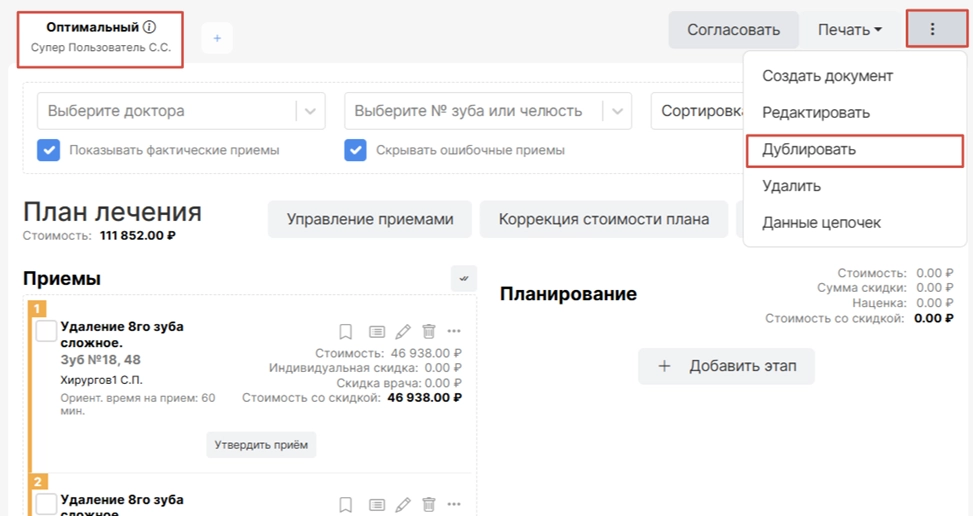Viewport: 973px width, 516px height.
Task: Select checkbox of first appointment
Action: [46, 332]
